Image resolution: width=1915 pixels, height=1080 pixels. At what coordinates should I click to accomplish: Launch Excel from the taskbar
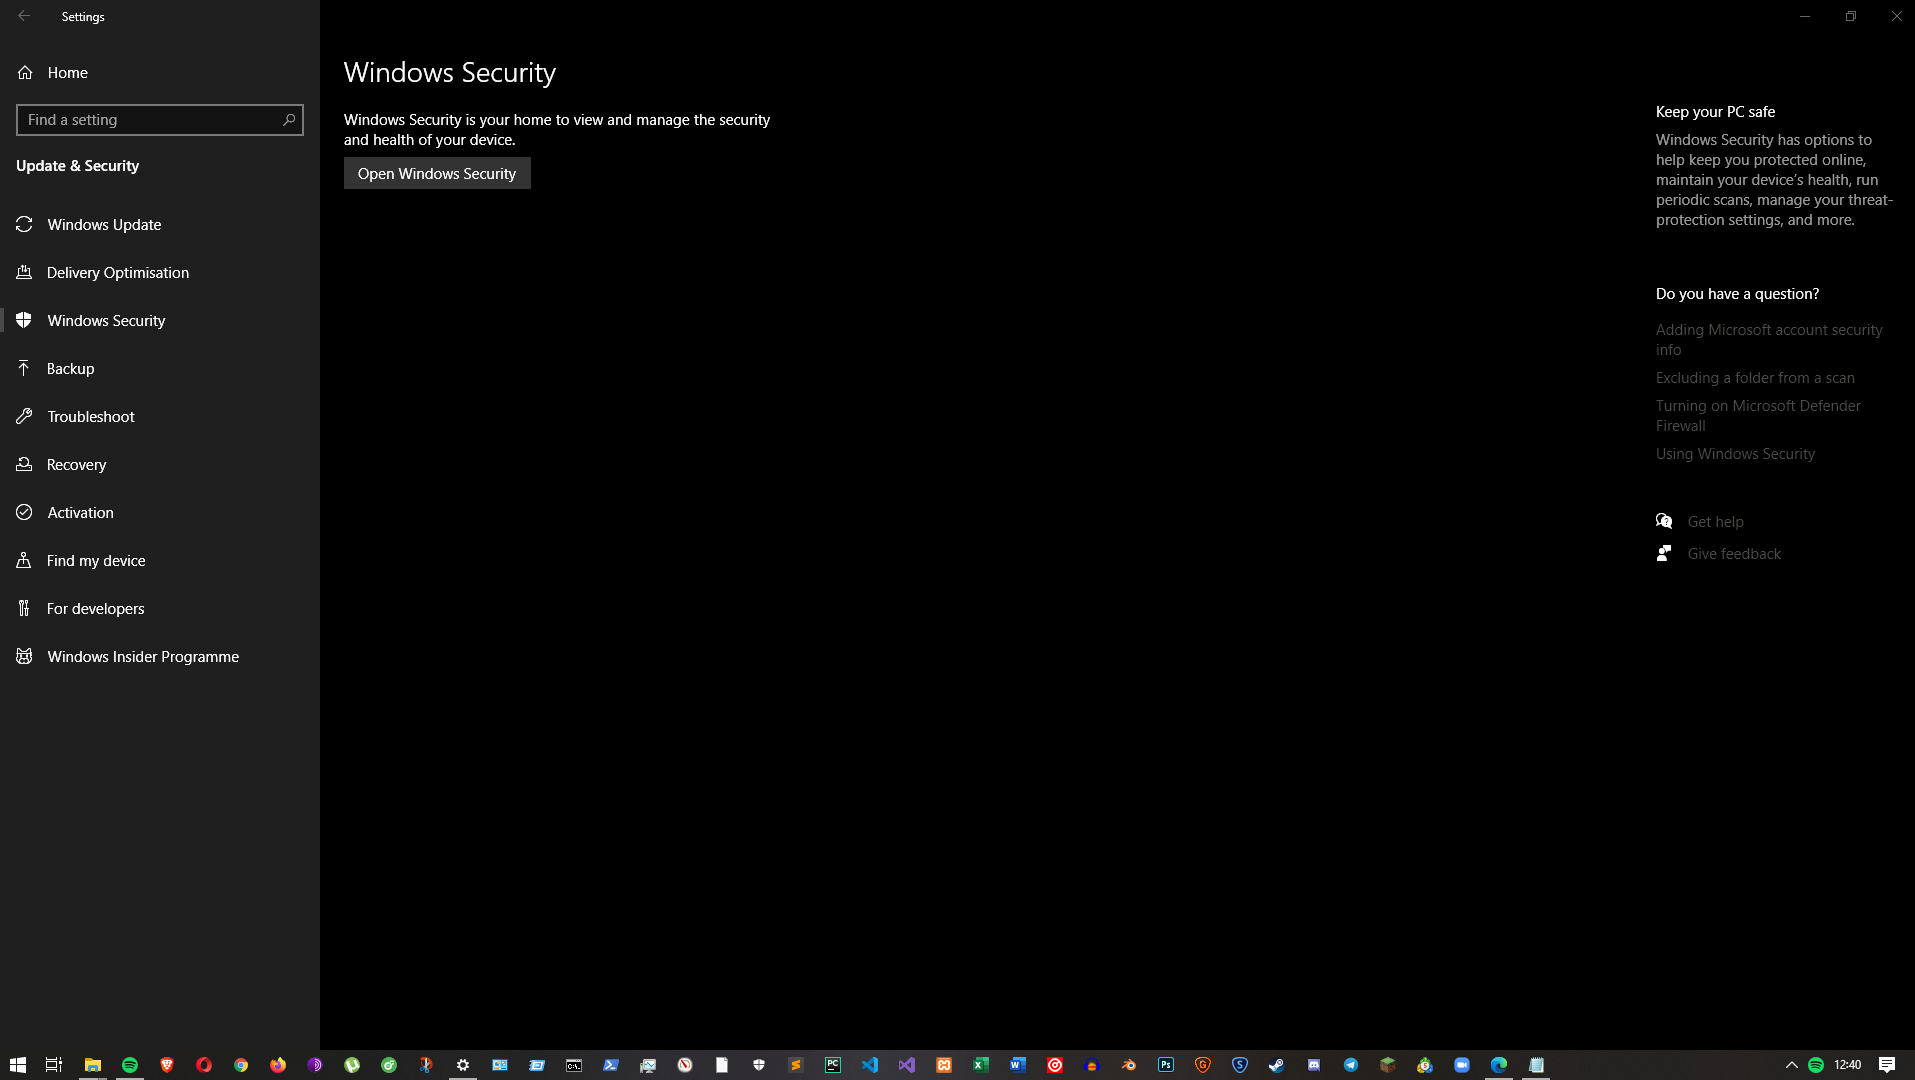coord(980,1065)
